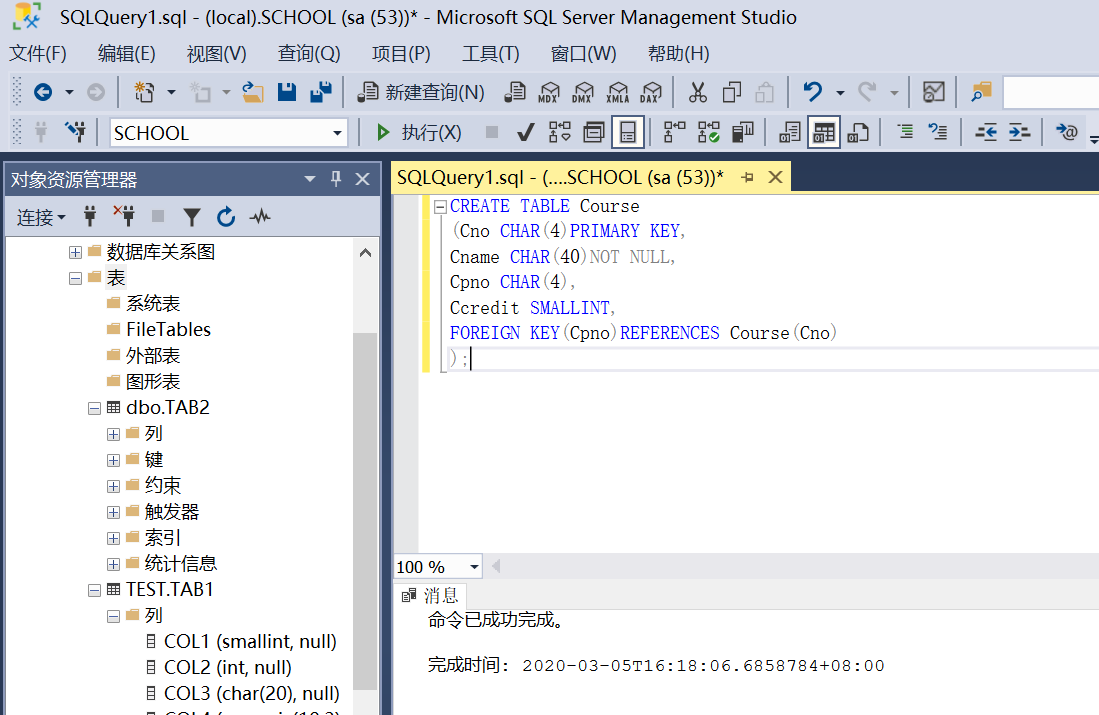Click the quick launch search field
This screenshot has width=1099, height=715.
coord(1051,92)
